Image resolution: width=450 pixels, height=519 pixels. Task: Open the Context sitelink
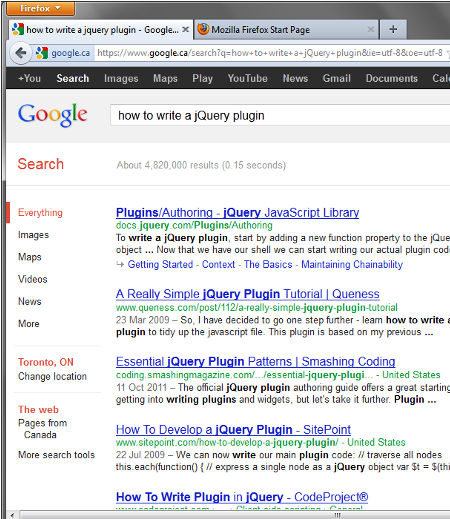click(x=218, y=264)
